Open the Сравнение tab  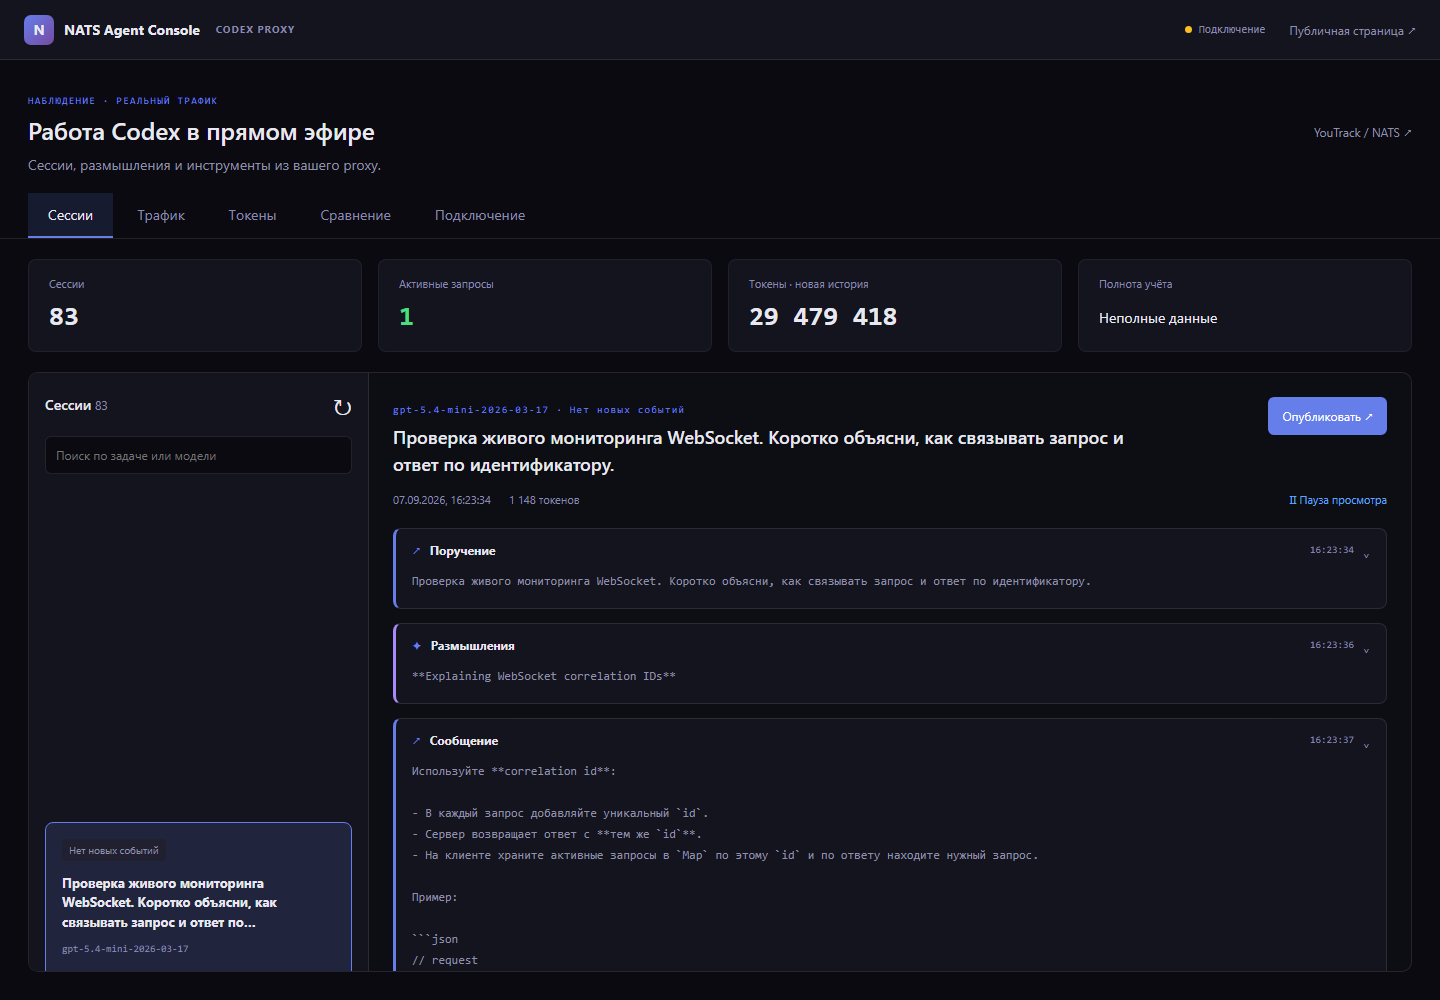click(355, 215)
